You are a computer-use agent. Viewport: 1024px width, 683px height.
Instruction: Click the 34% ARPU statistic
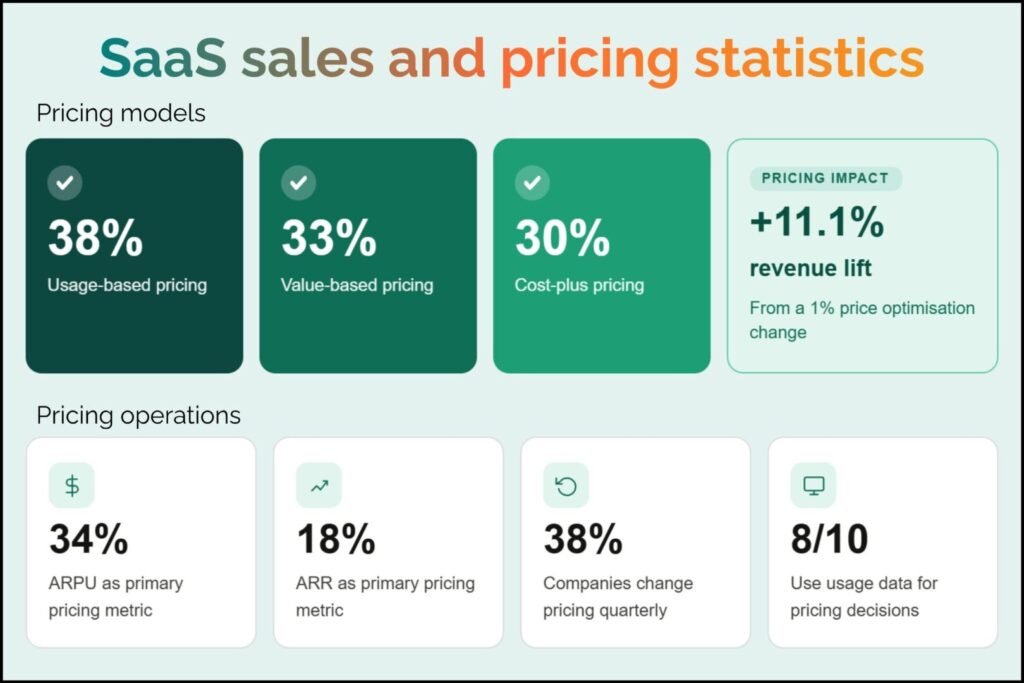coord(89,540)
